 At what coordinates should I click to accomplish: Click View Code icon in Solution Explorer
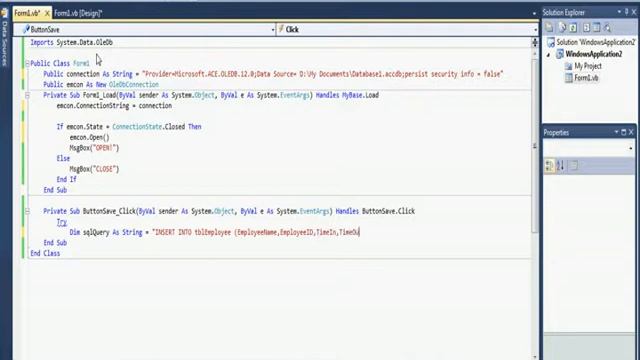click(587, 28)
